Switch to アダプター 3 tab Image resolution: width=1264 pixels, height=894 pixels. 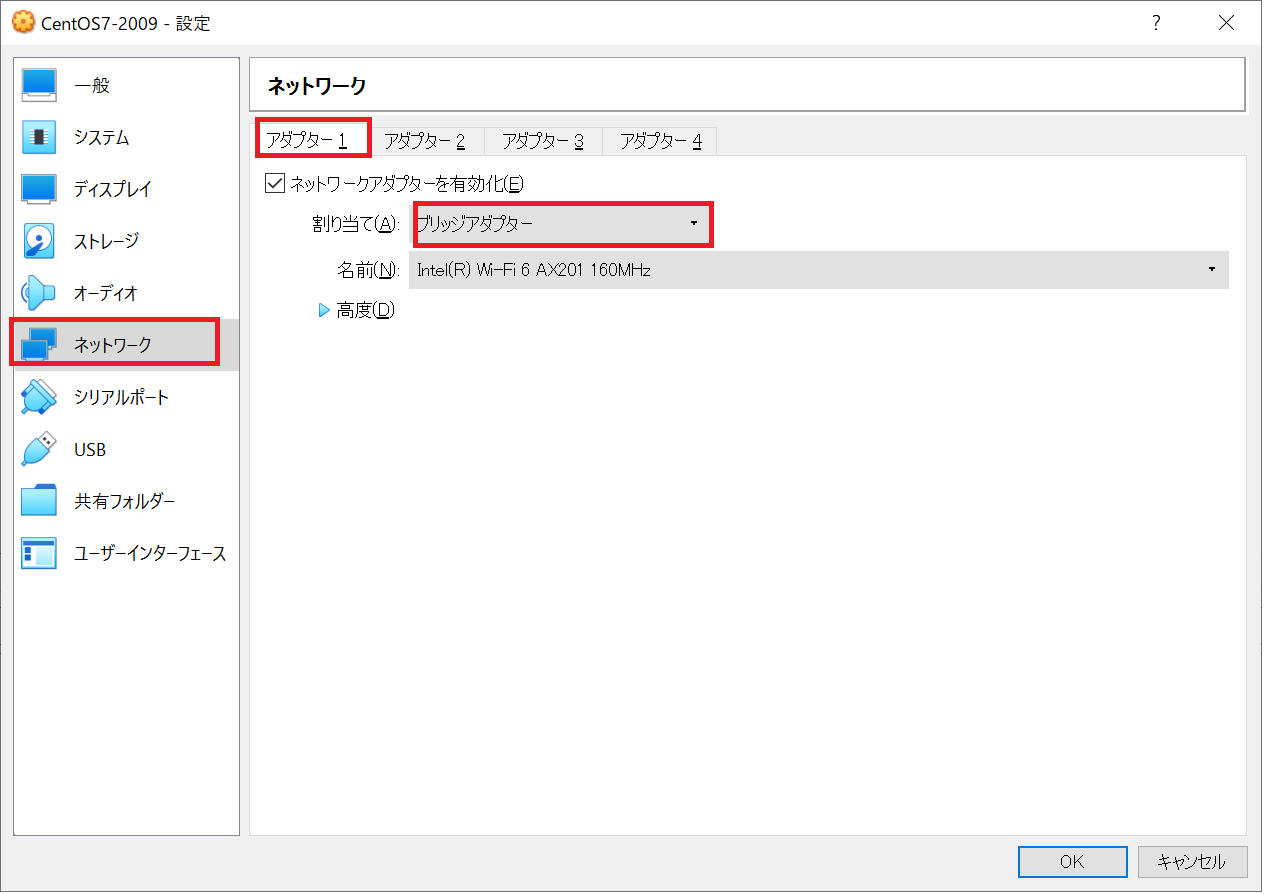coord(543,141)
